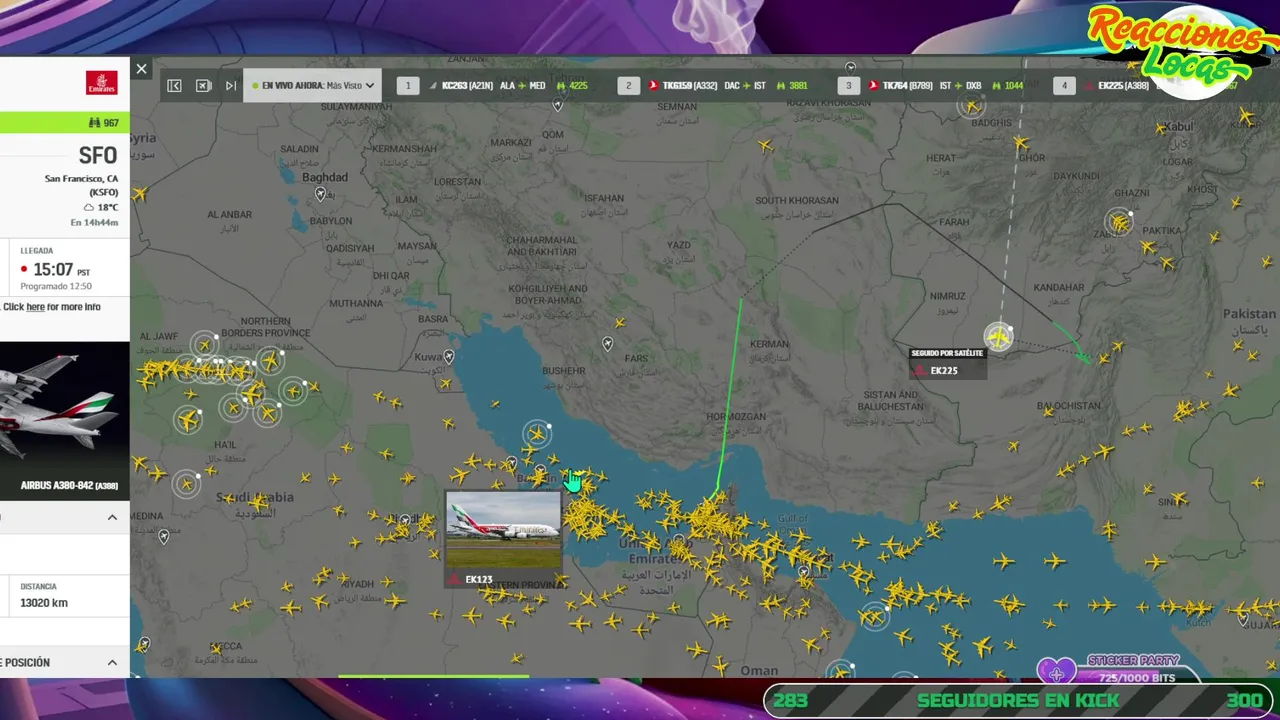
Task: Select circled aircraft over the Persian Gulf near Bushehr
Action: click(x=537, y=434)
